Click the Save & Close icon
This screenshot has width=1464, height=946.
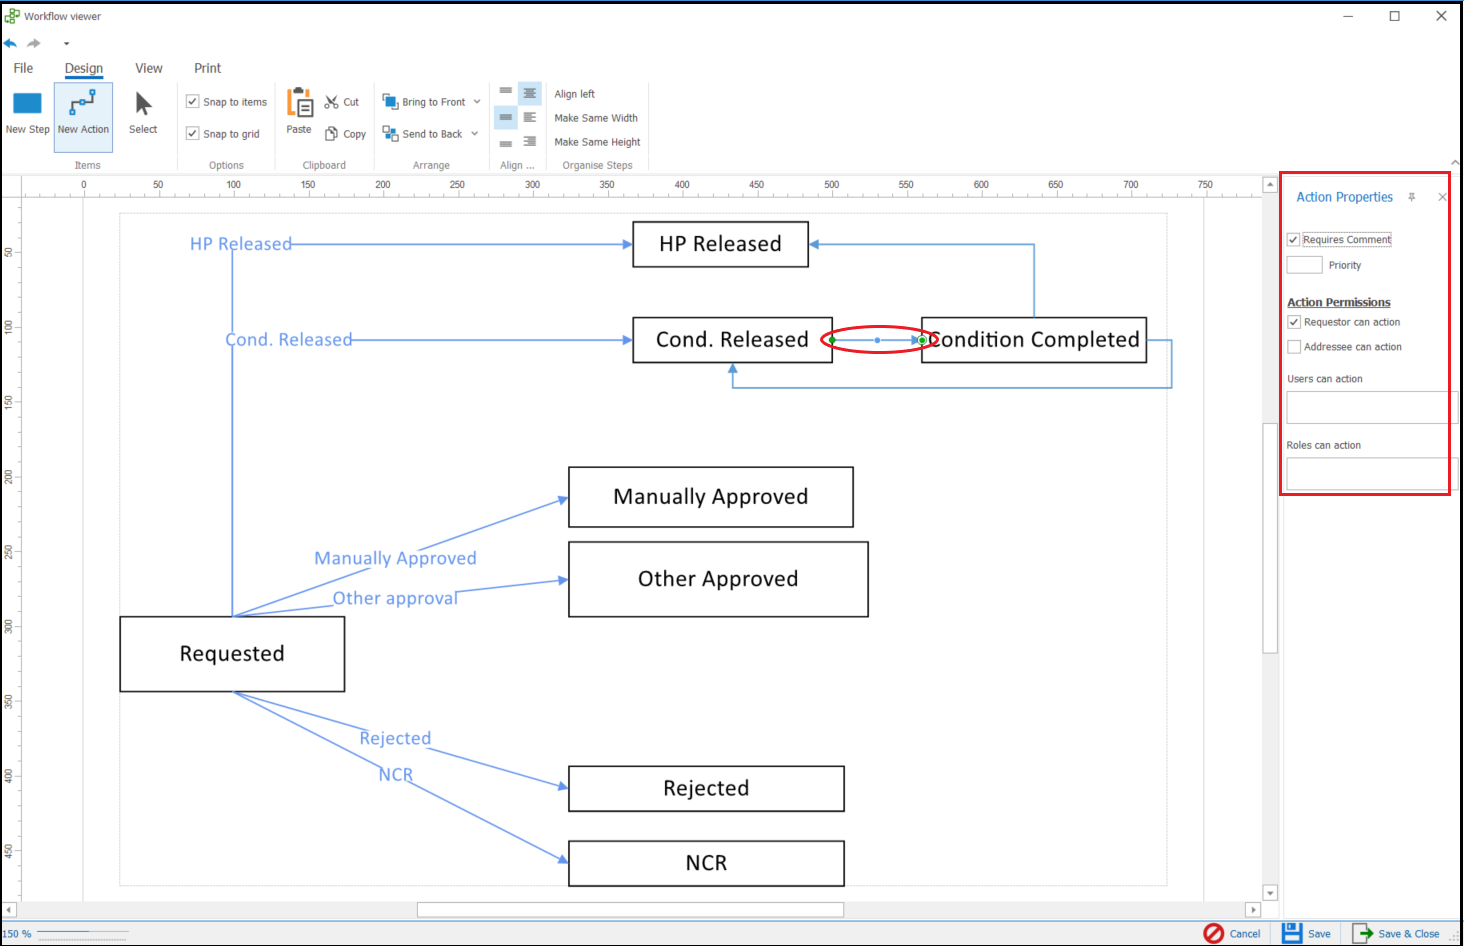(1363, 933)
